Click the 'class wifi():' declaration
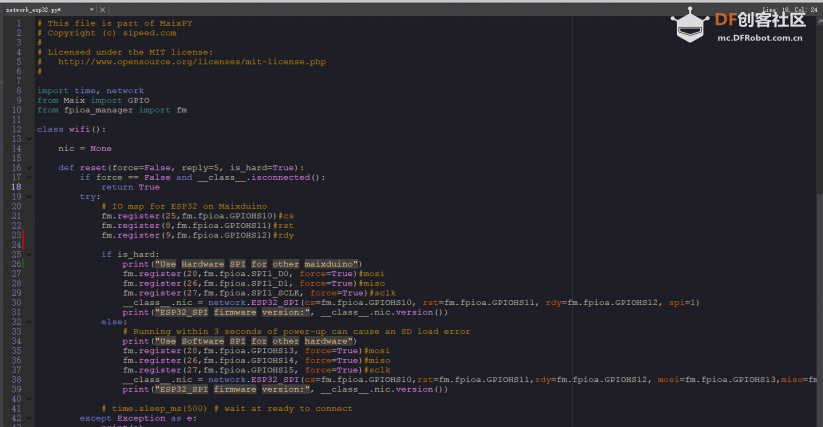Image resolution: width=823 pixels, height=427 pixels. pos(71,130)
